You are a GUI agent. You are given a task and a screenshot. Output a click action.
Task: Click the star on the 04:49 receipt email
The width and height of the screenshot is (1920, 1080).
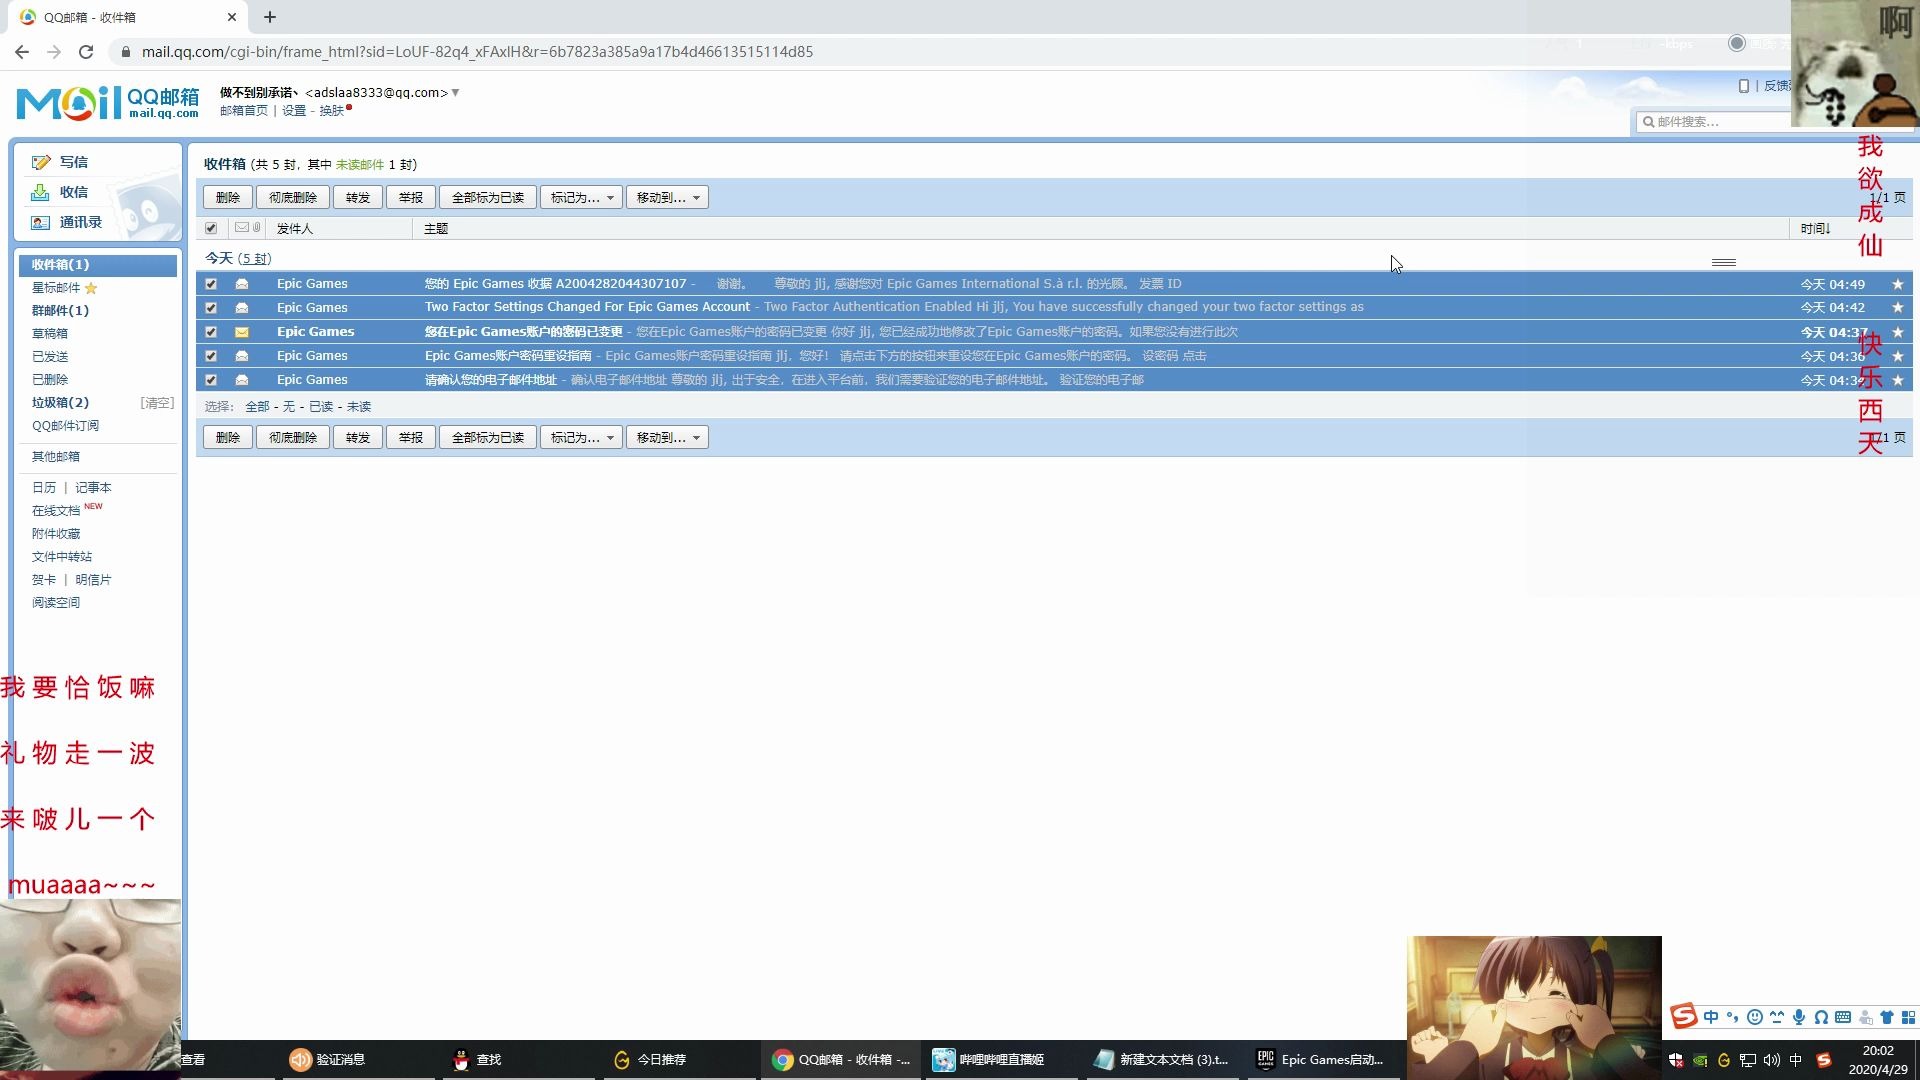pyautogui.click(x=1897, y=284)
